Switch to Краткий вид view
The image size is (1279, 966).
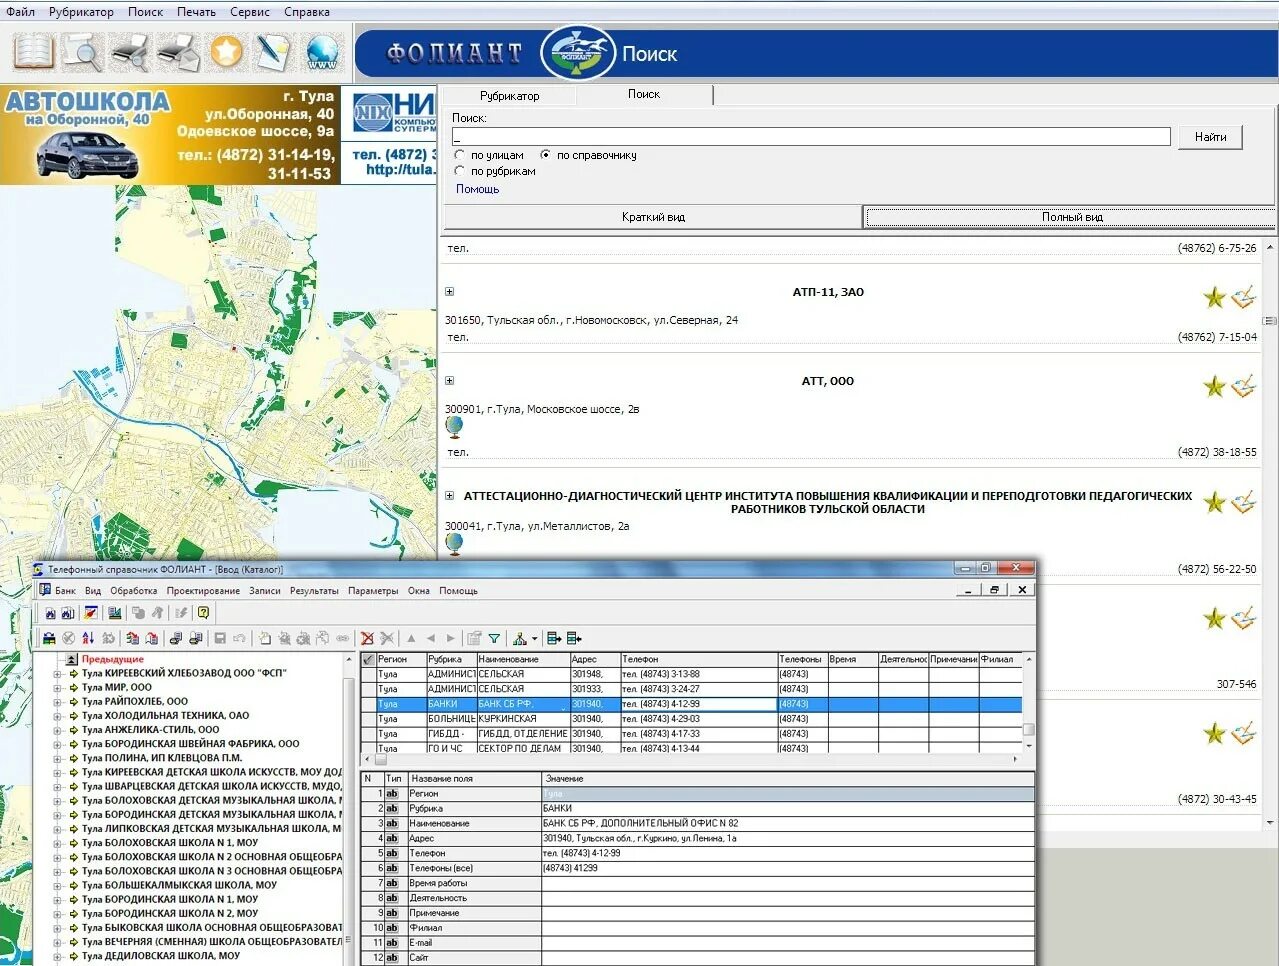(x=653, y=217)
